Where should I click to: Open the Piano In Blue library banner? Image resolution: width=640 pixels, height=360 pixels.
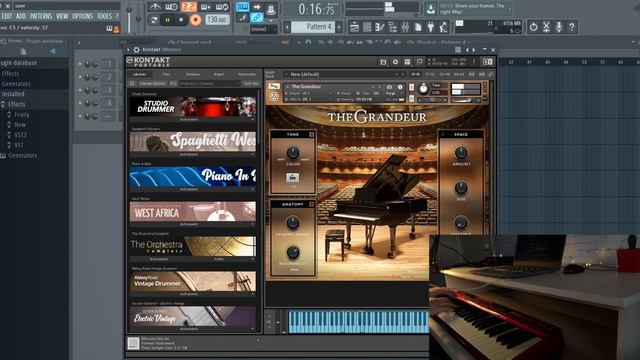click(193, 177)
